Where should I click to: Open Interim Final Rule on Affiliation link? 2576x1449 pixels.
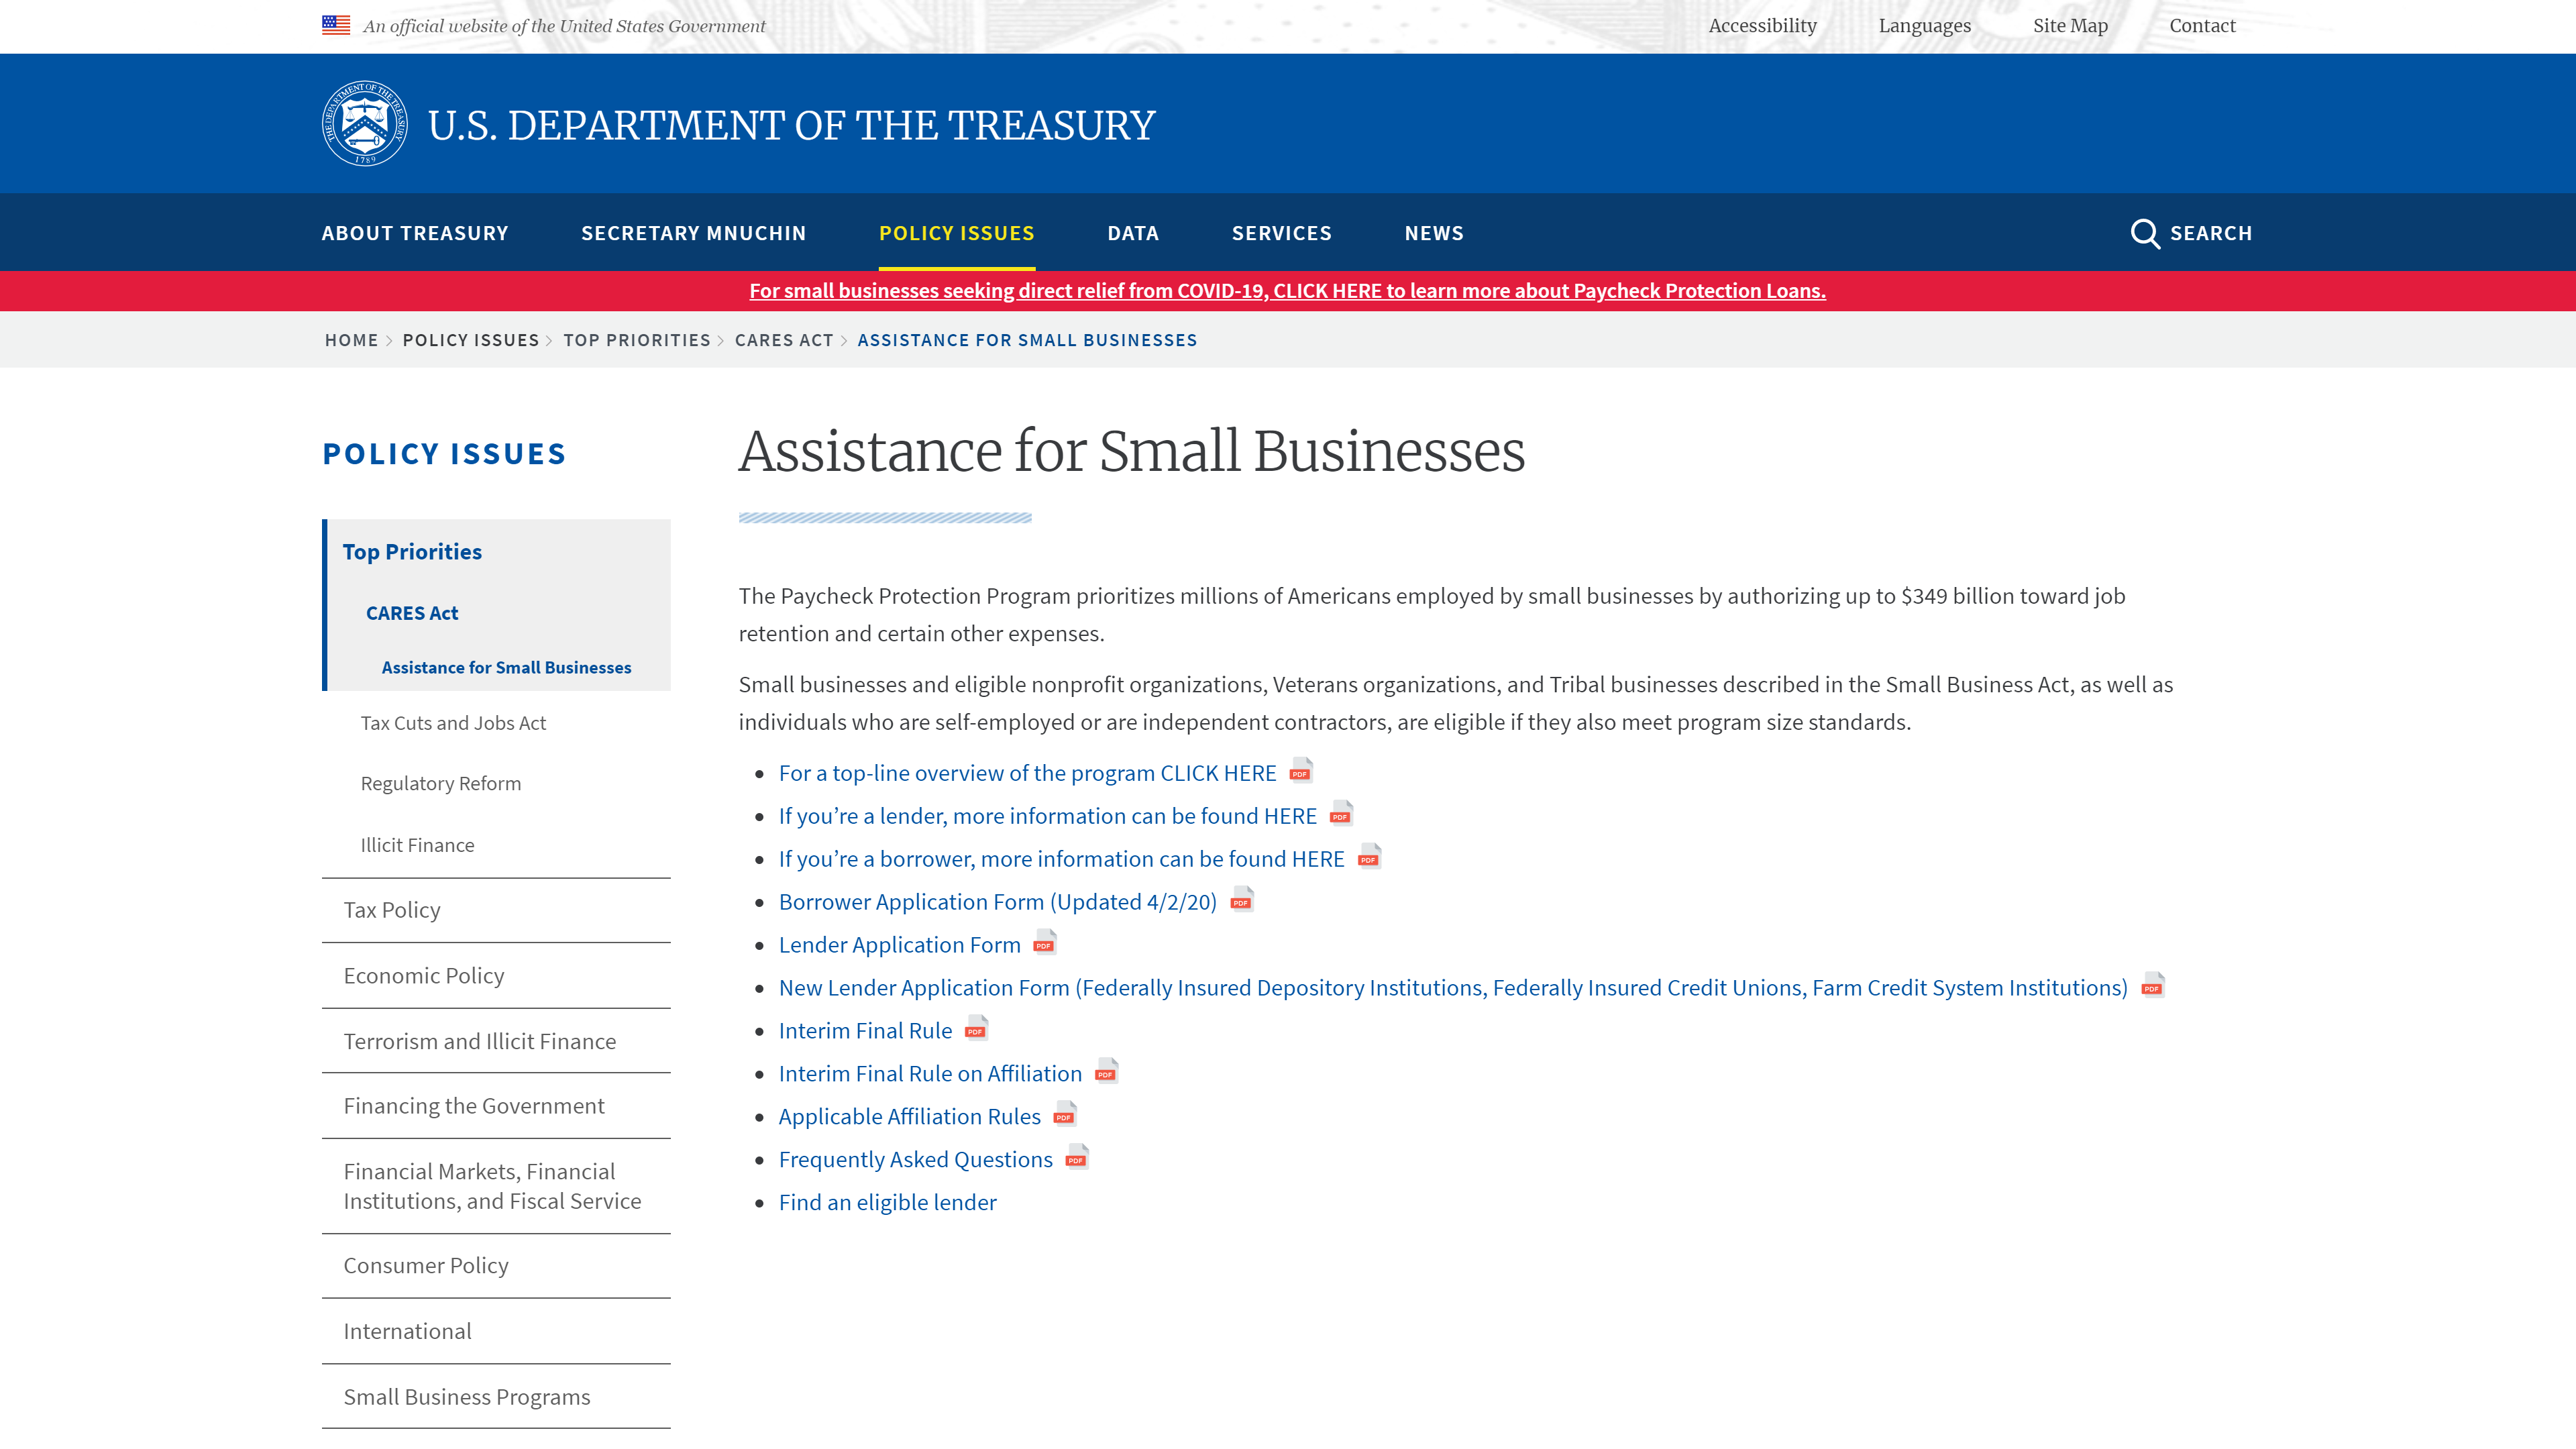coord(930,1074)
